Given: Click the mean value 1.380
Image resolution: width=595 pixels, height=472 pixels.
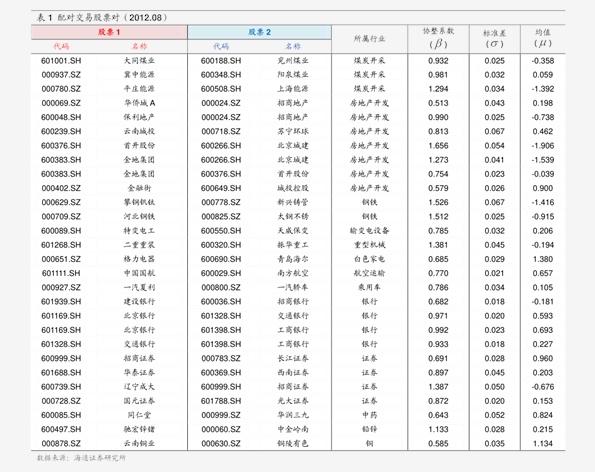Looking at the screenshot, I should coord(543,259).
